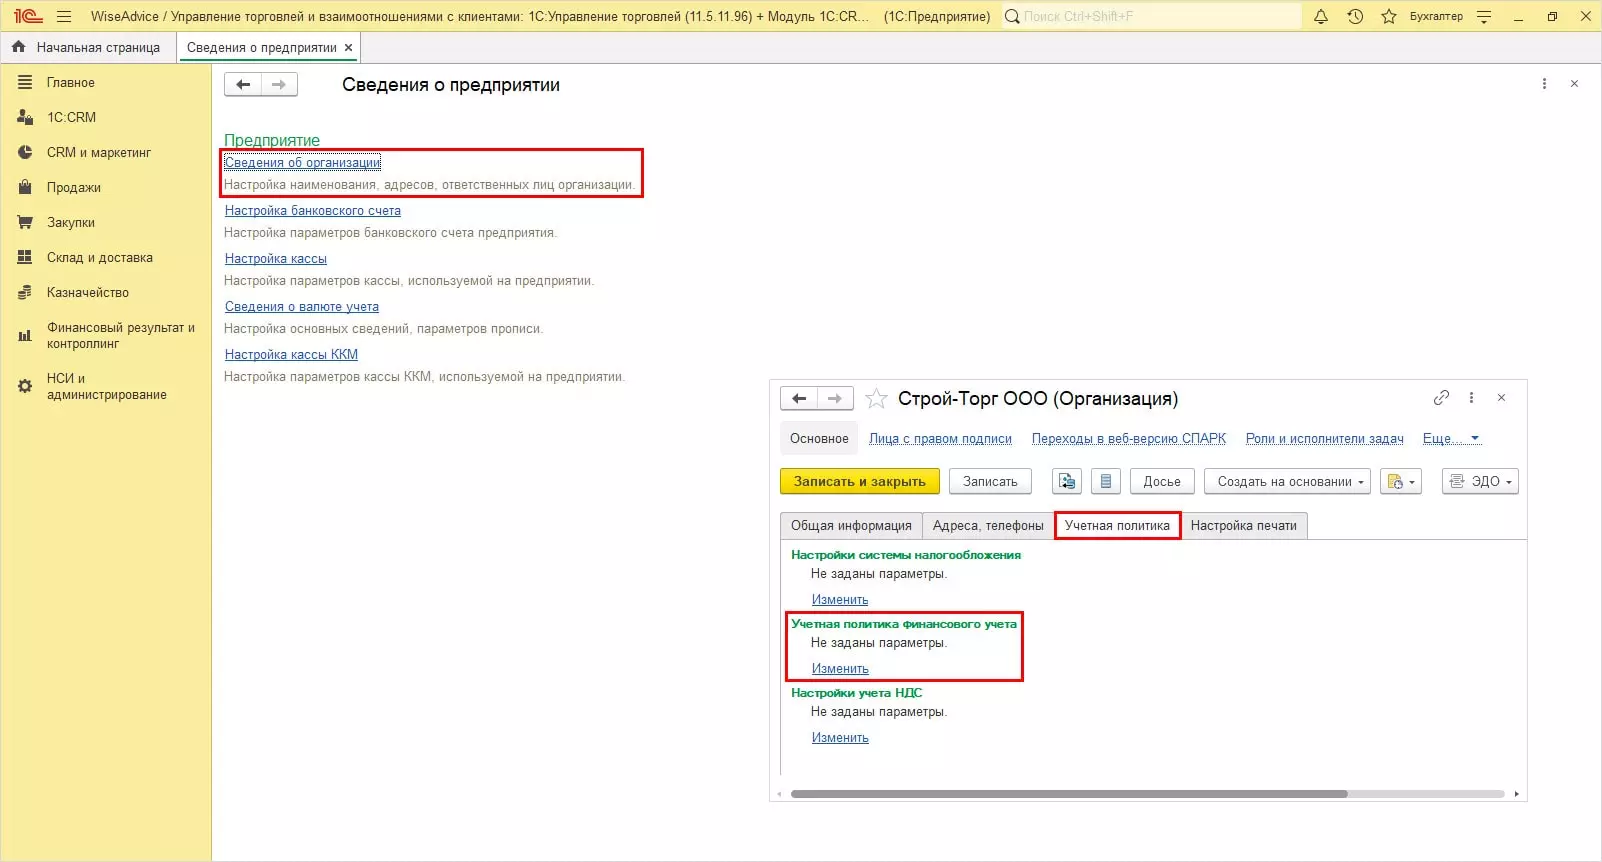Click Изменить under Настройки системы налогообложения

coord(840,599)
